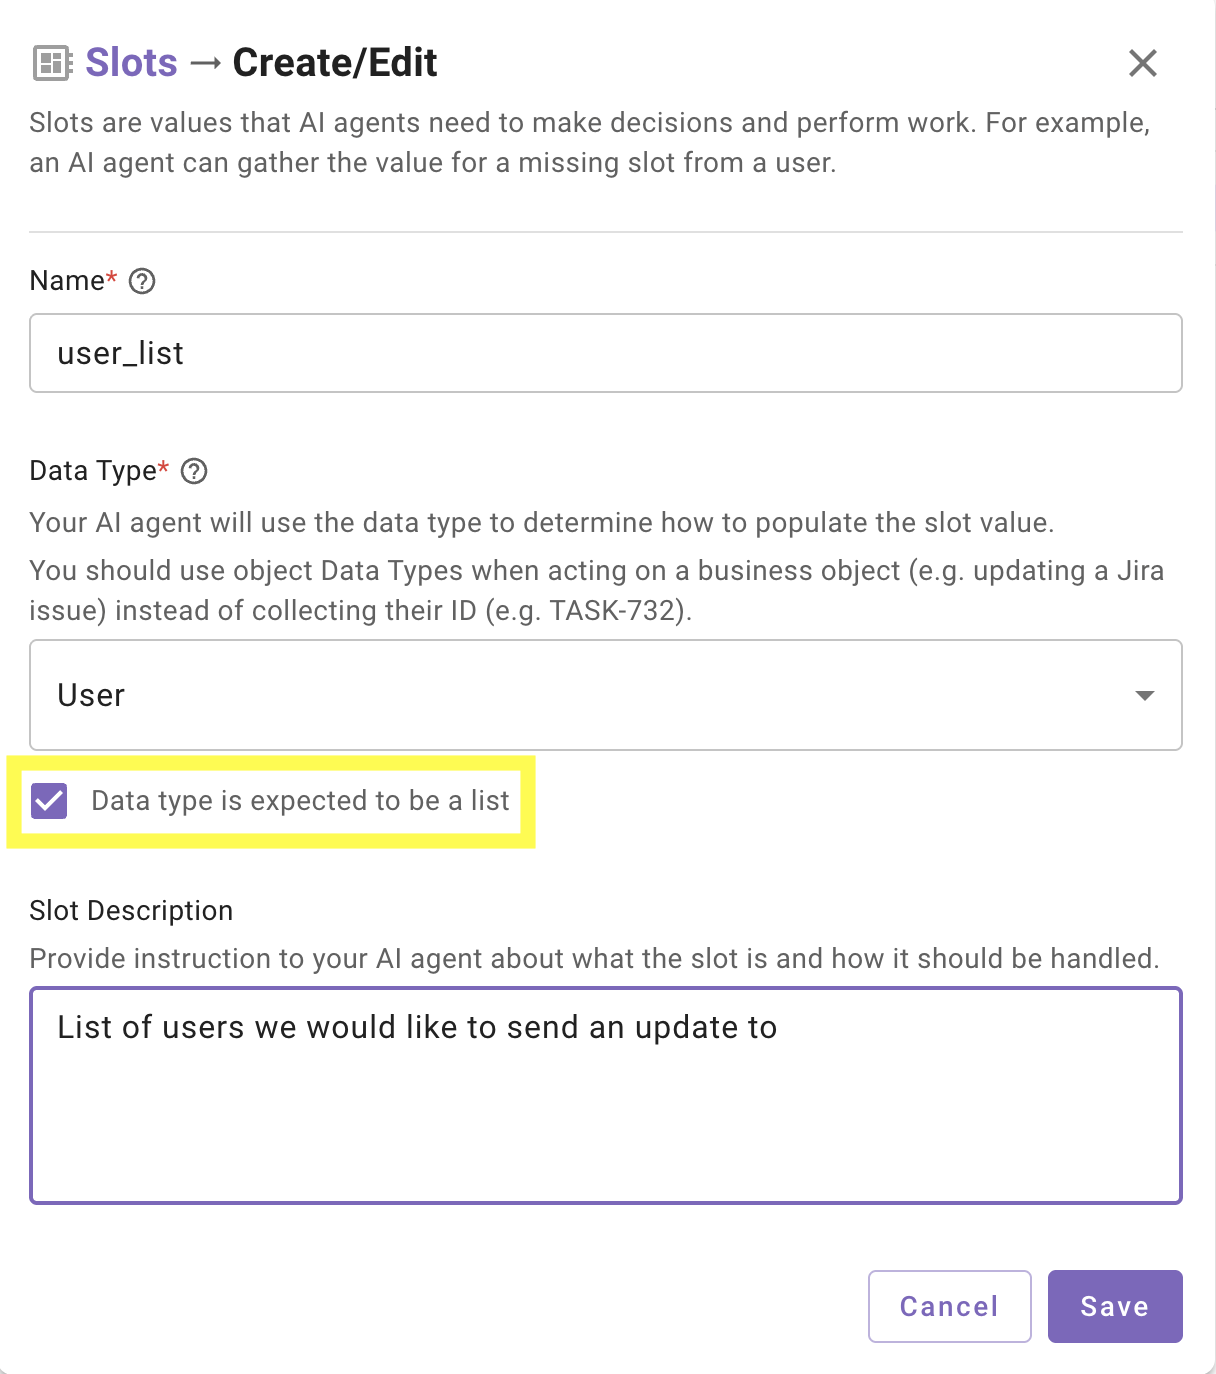Save the user_list slot
This screenshot has width=1216, height=1374.
(1115, 1306)
